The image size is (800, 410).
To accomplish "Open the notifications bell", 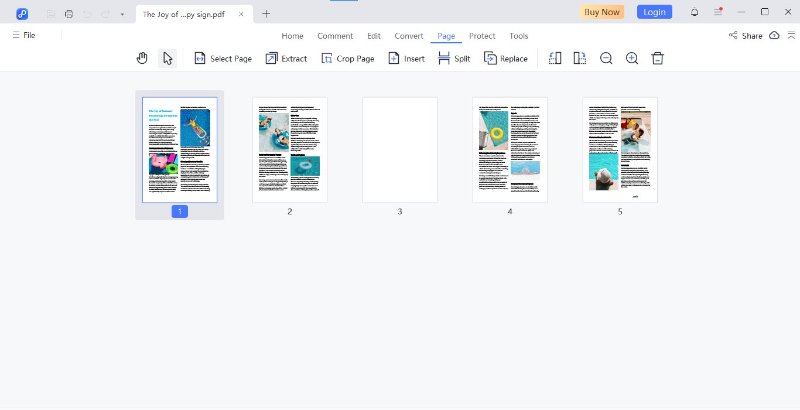I will 694,12.
